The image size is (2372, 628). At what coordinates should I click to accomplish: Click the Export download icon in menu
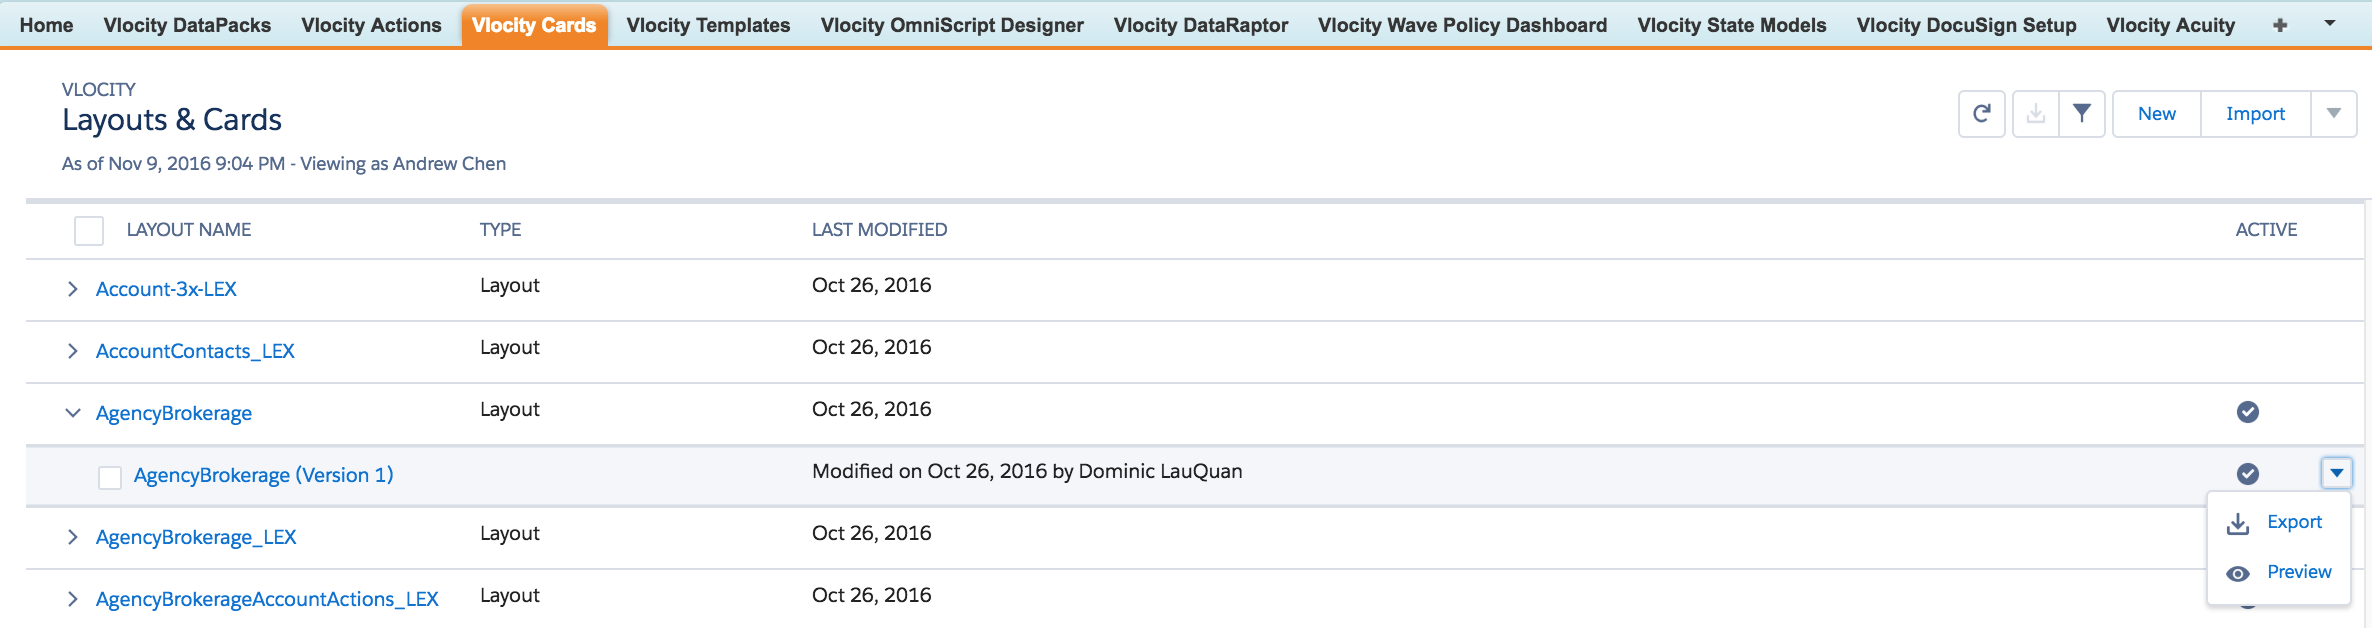[x=2238, y=523]
